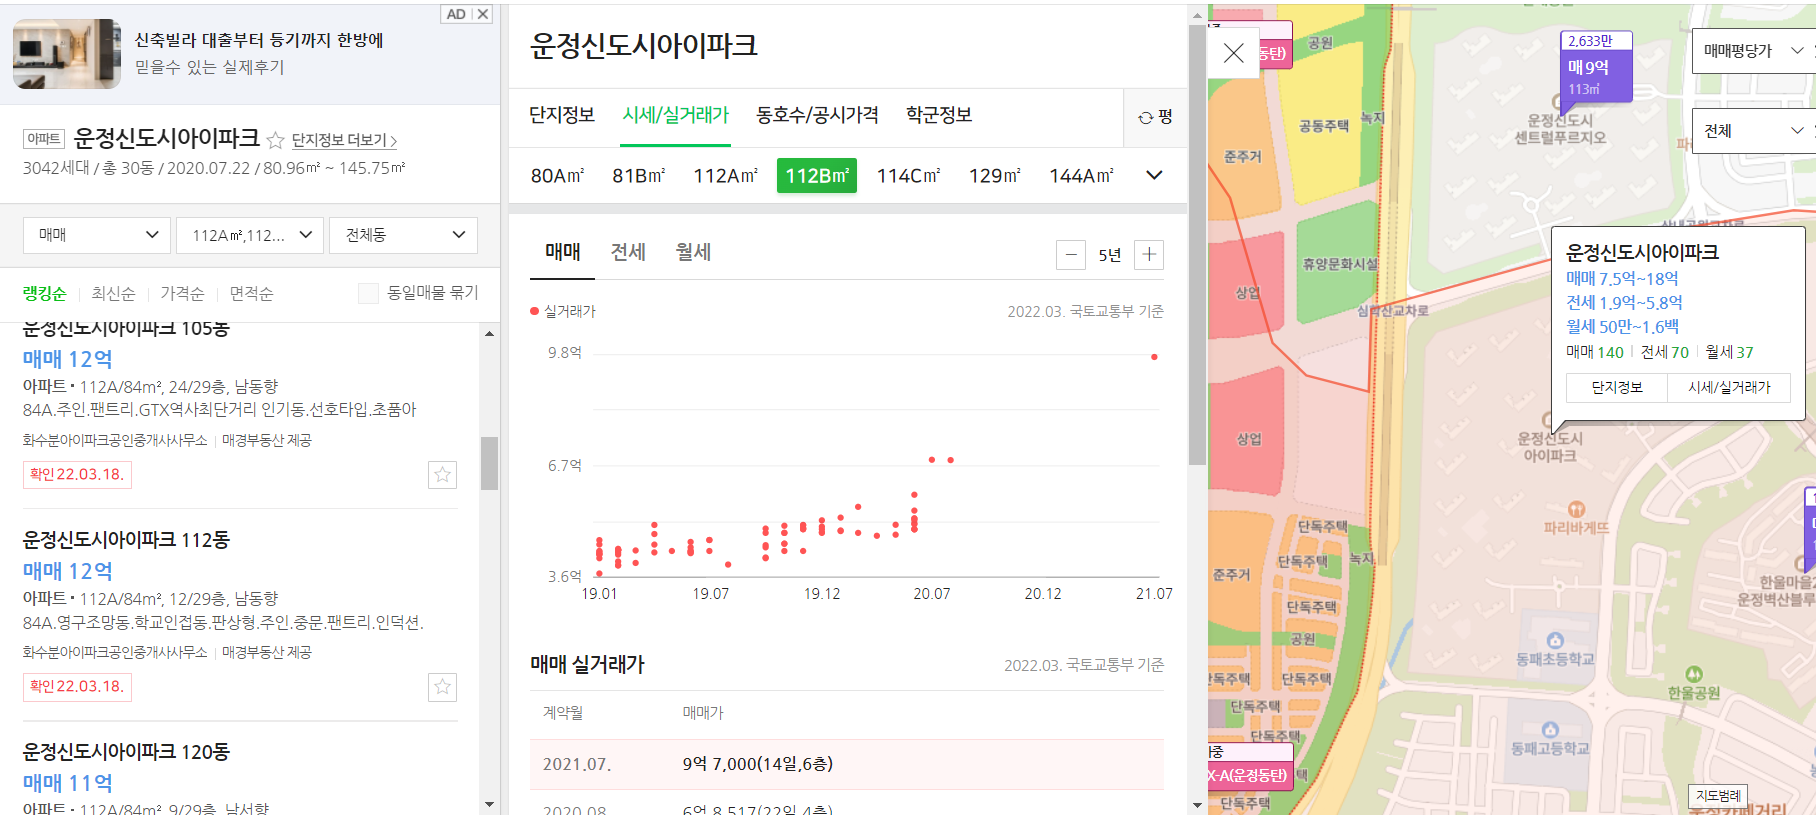Viewport: 1816px width, 815px height.
Task: Show 월세 price chart
Action: click(x=693, y=252)
